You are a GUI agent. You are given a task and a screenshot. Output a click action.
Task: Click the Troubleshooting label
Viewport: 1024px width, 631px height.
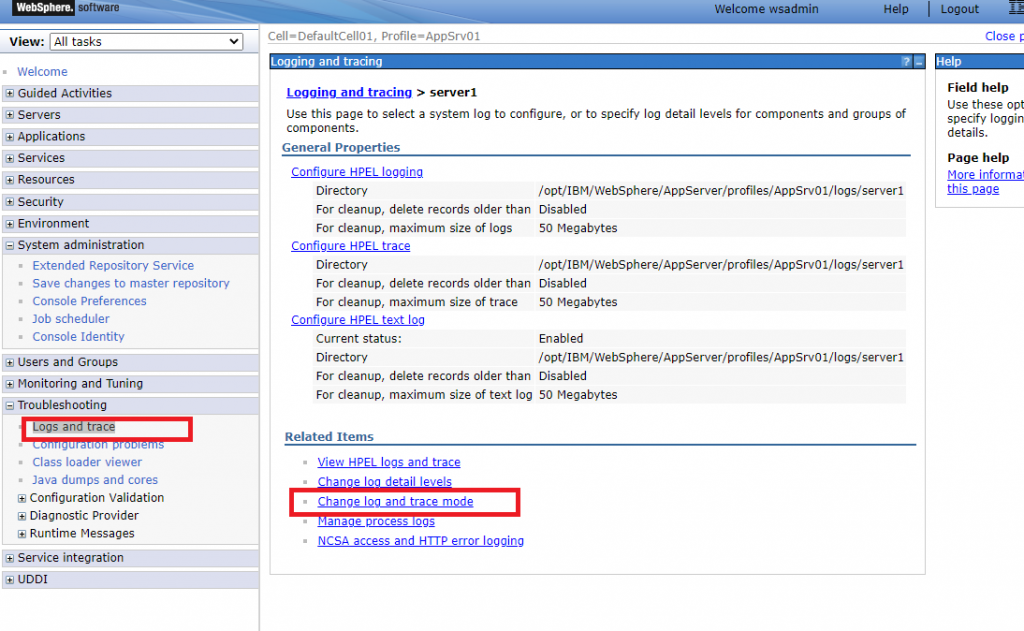[x=62, y=405]
